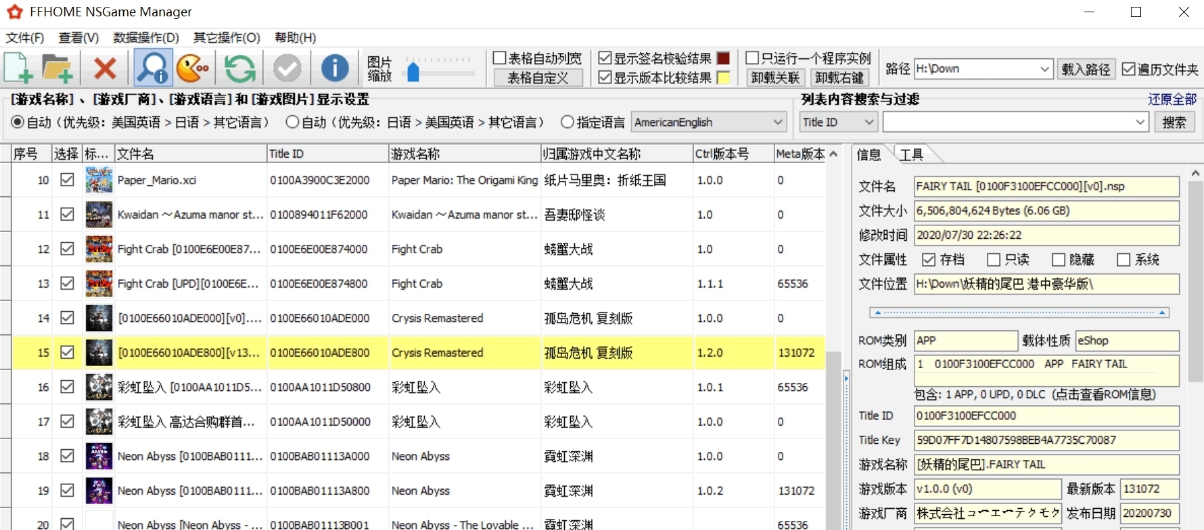Image resolution: width=1204 pixels, height=530 pixels.
Task: Click the 表格自定义 button
Action: [x=538, y=77]
